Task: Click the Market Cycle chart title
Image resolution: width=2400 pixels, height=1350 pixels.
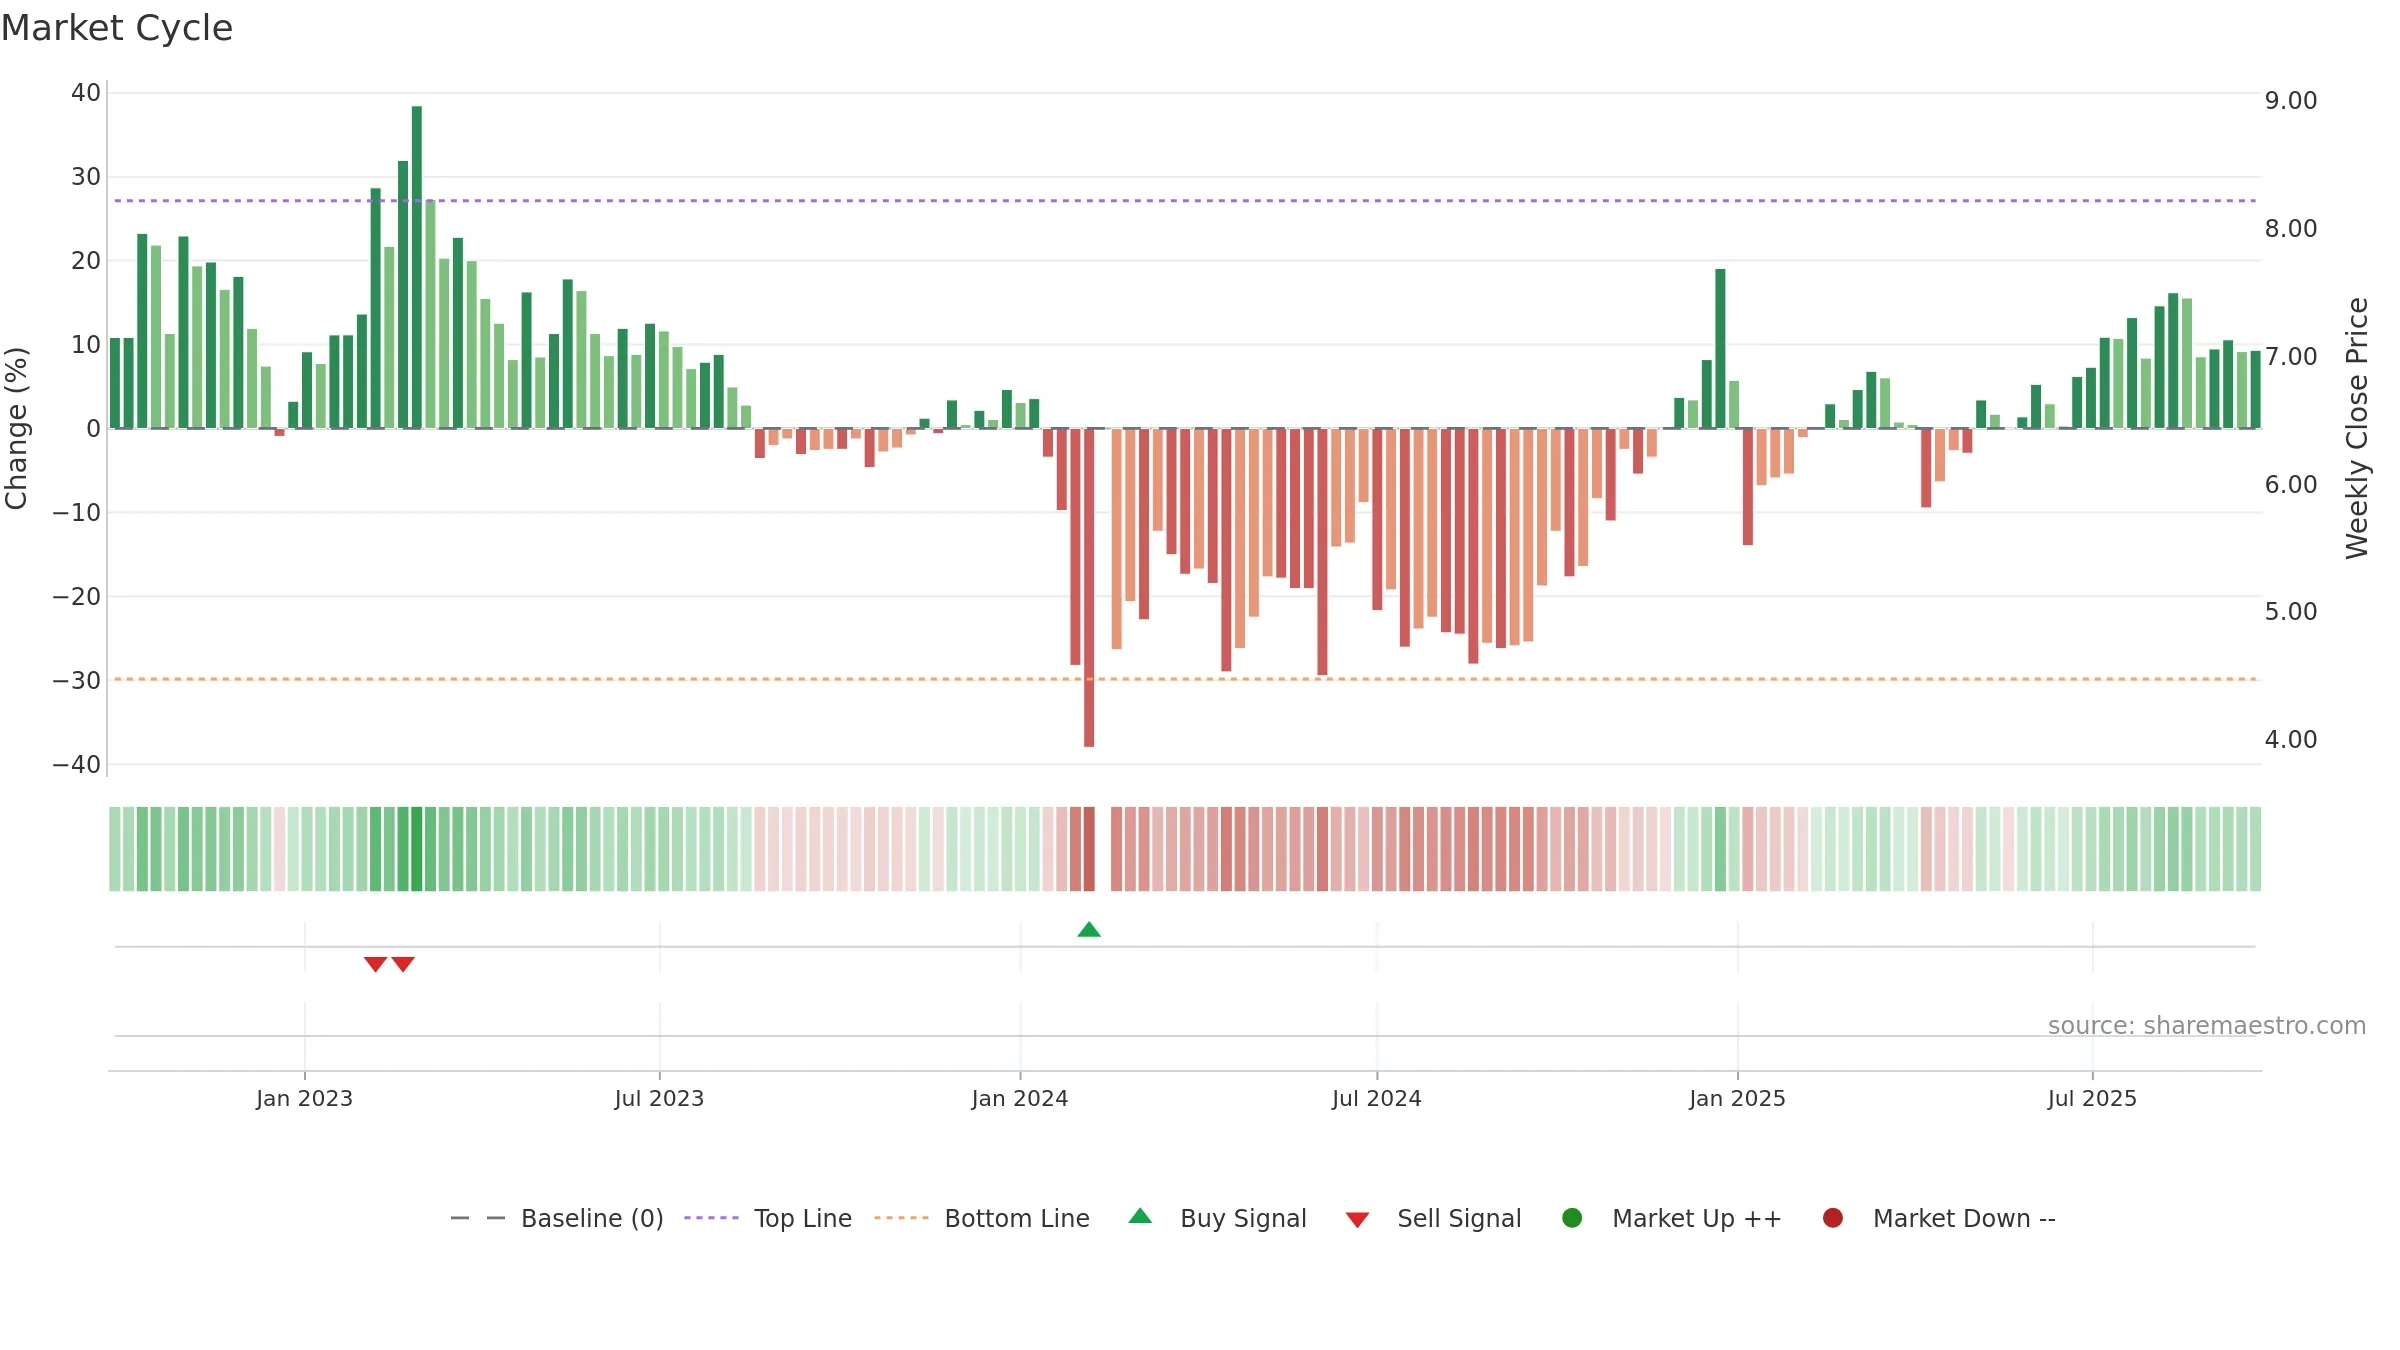Action: click(x=117, y=28)
